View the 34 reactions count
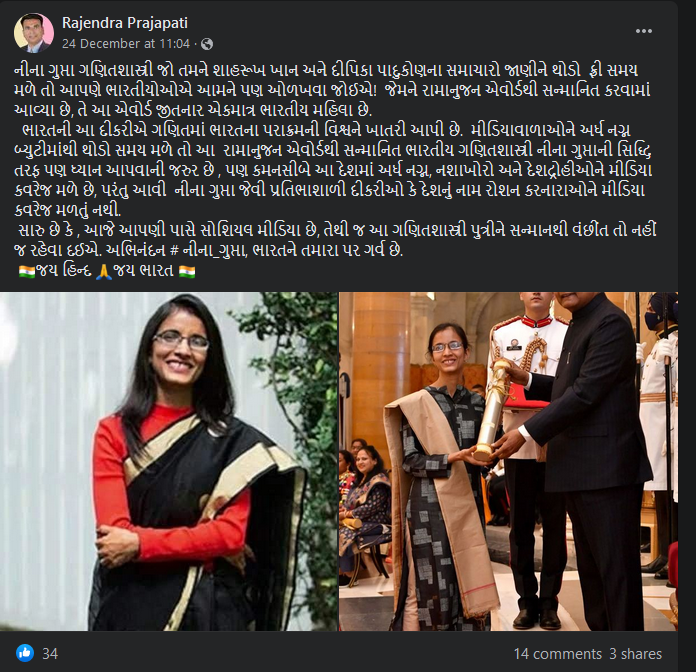 coord(50,653)
